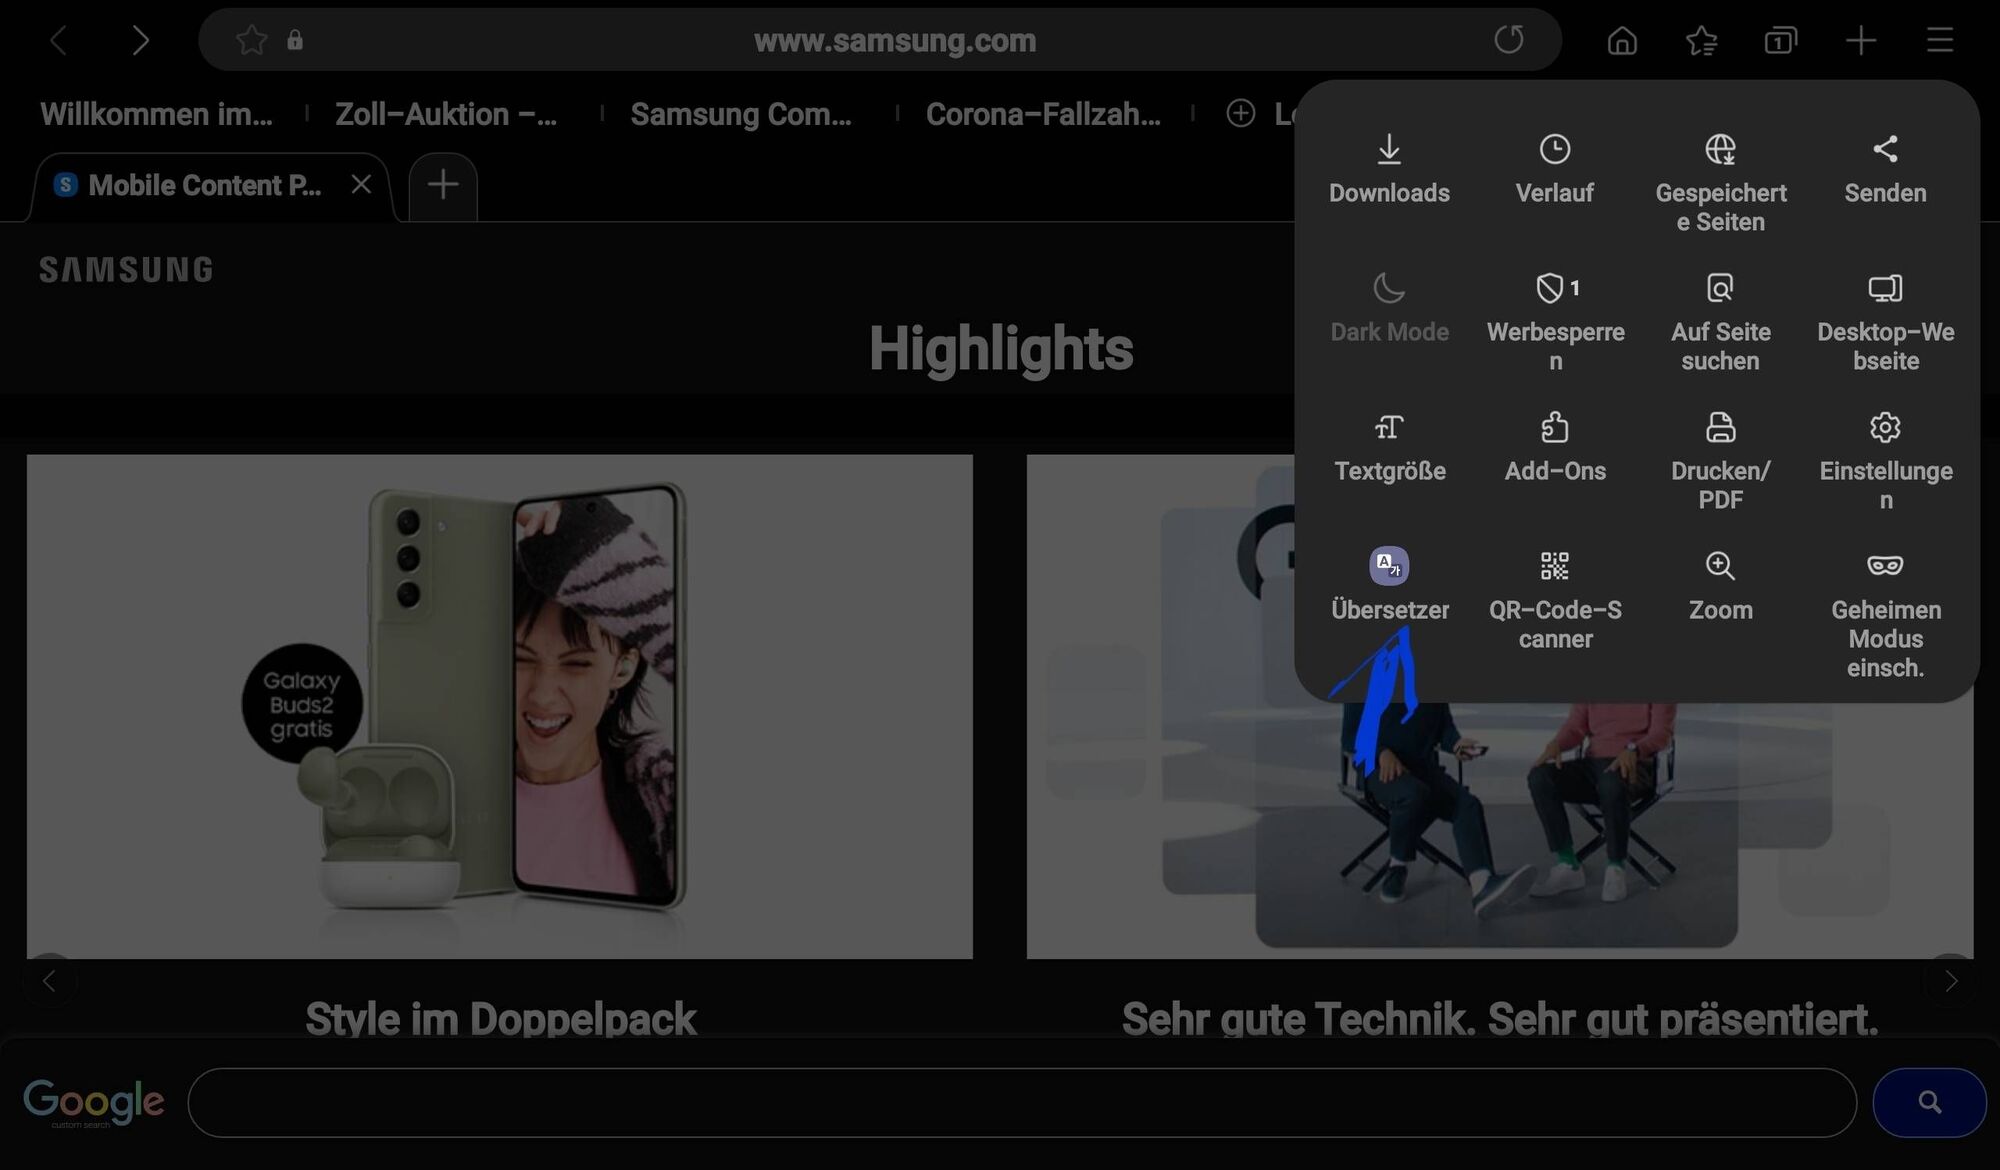The height and width of the screenshot is (1170, 2000).
Task: Open the Downloads menu icon
Action: coord(1389,168)
